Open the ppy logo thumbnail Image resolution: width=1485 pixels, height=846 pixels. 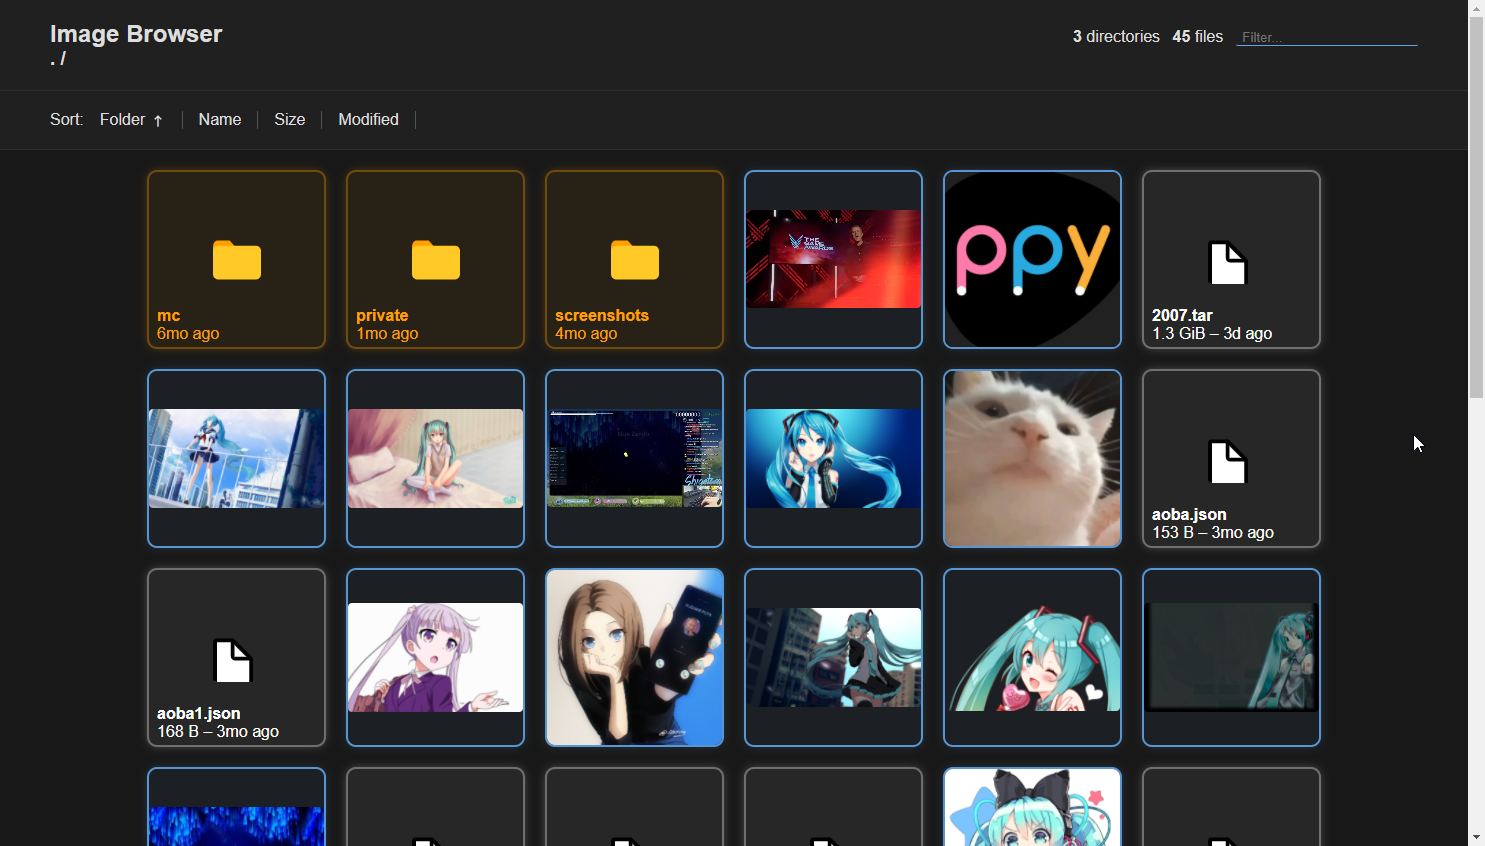[1032, 260]
